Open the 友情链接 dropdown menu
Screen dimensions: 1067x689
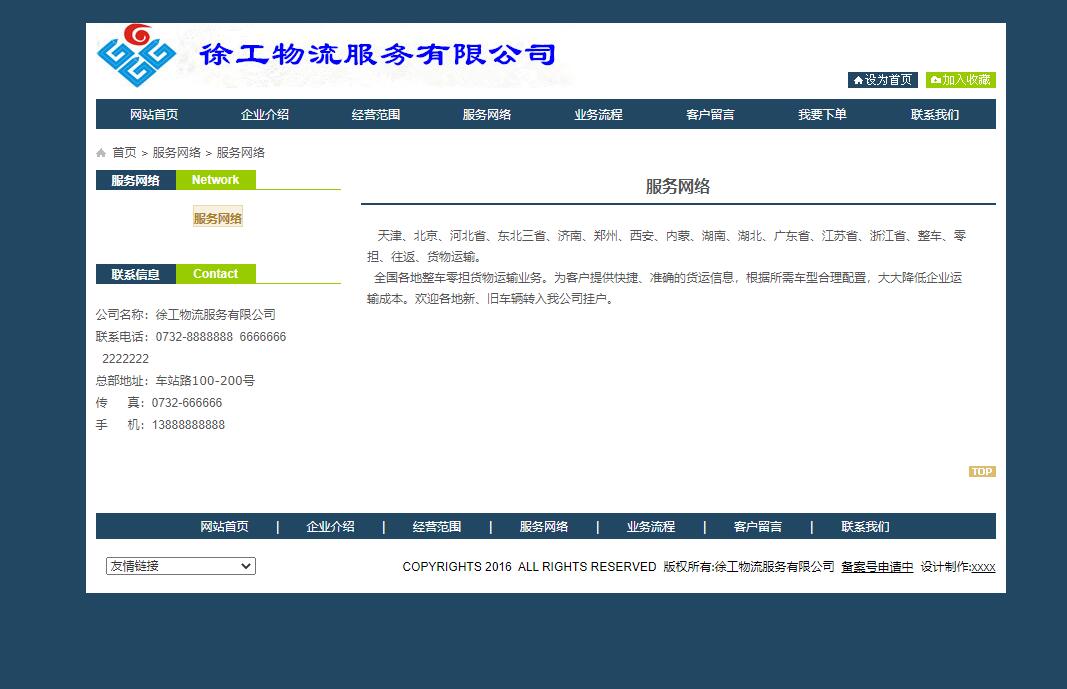pyautogui.click(x=180, y=566)
